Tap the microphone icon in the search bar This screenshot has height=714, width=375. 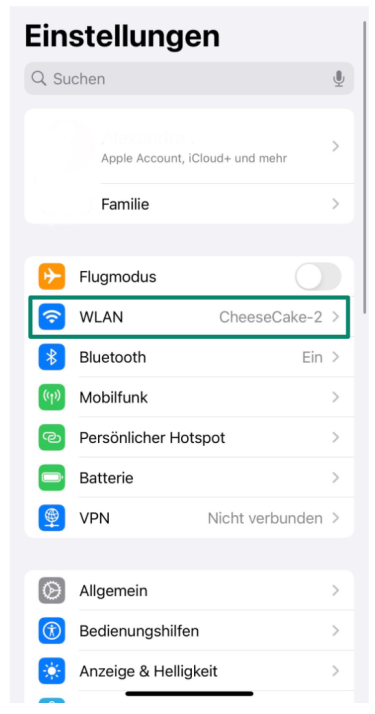[x=338, y=79]
